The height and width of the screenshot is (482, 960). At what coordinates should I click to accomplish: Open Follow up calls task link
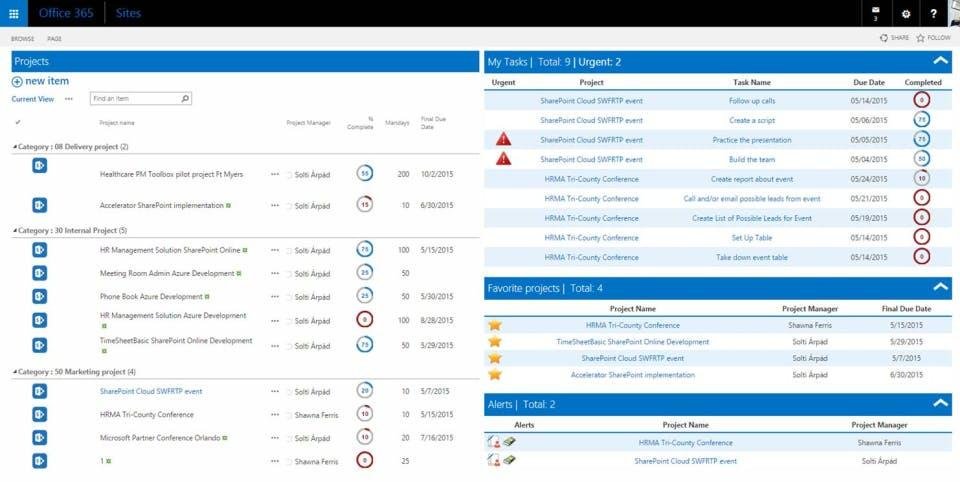pos(752,100)
